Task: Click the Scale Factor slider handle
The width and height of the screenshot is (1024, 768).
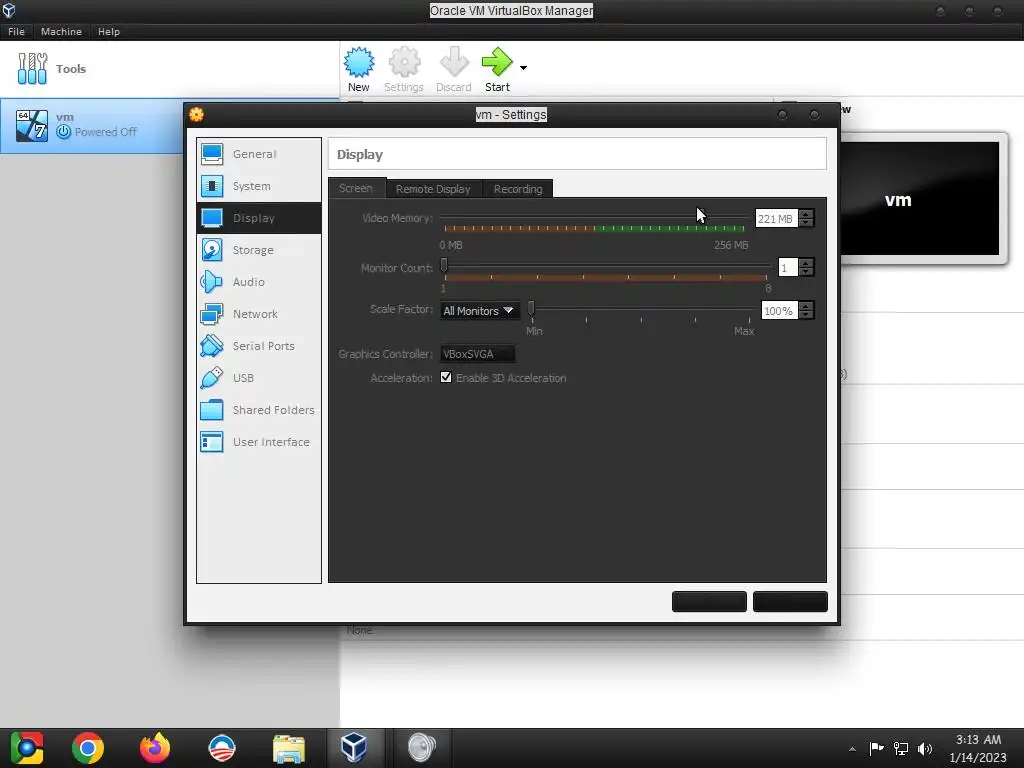Action: (532, 308)
